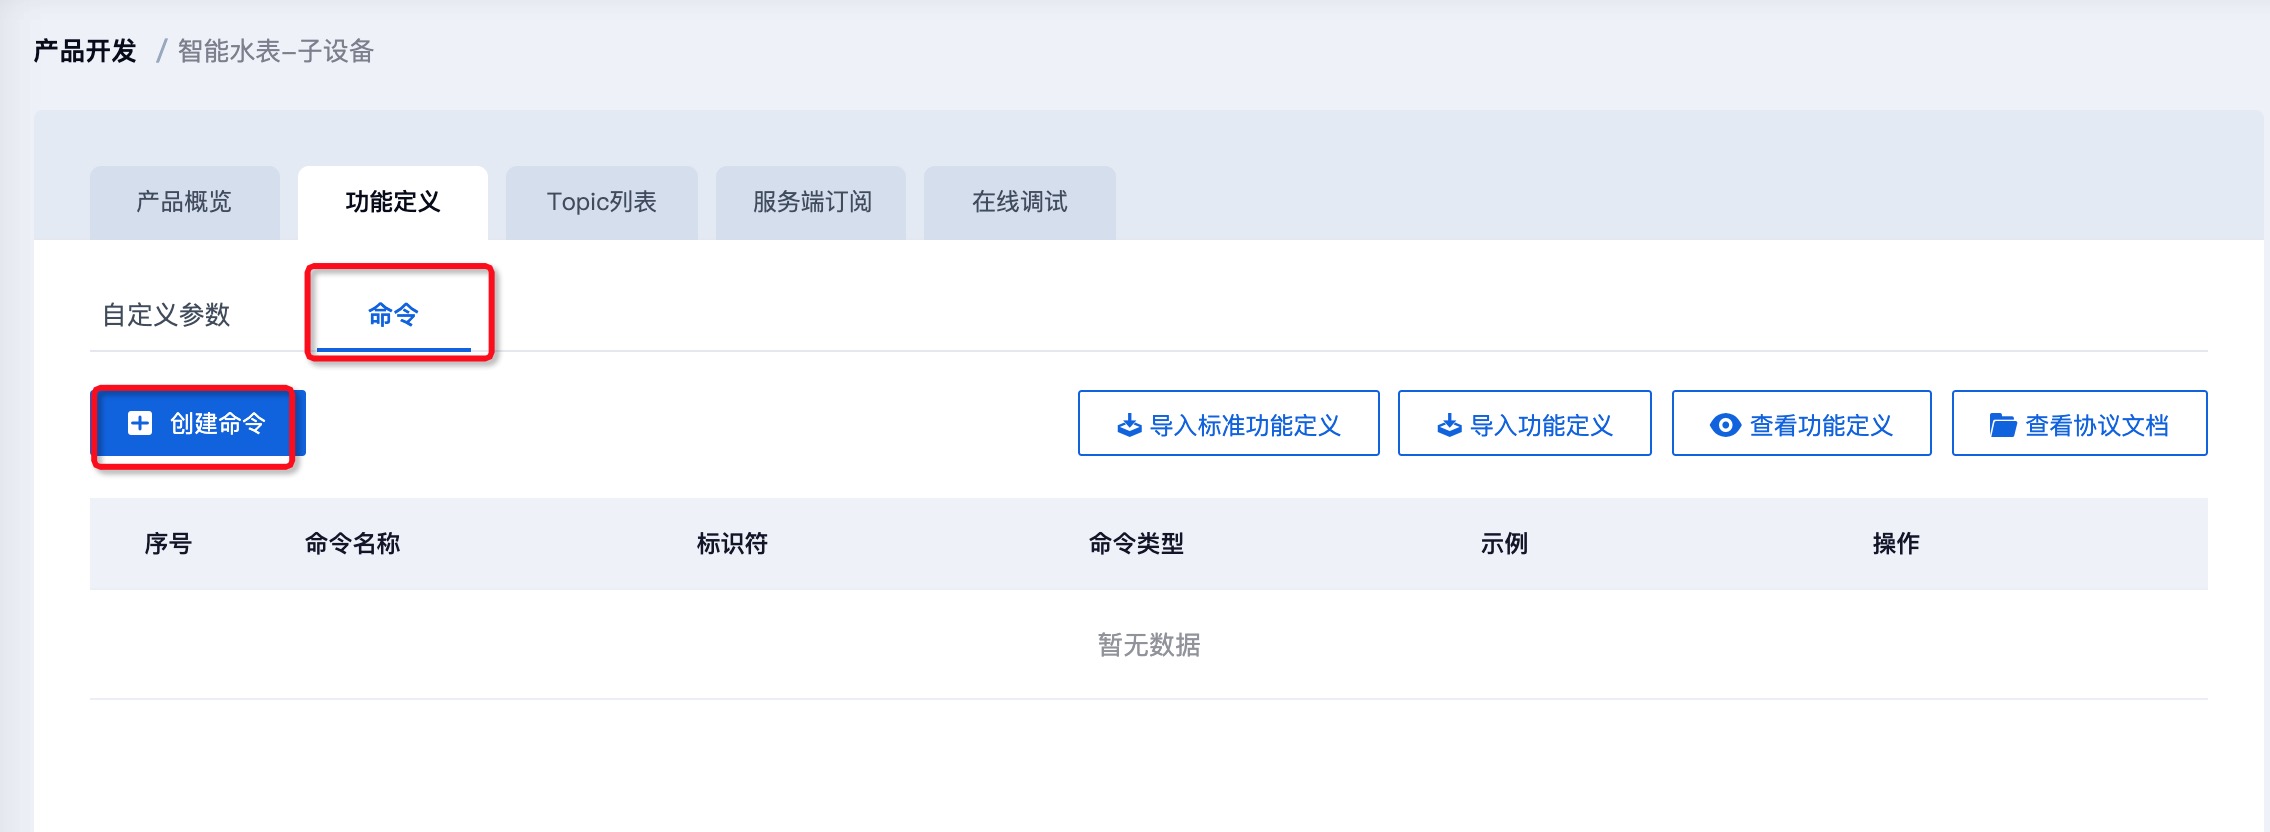
Task: Click 查看功能定义 button text
Action: [x=1821, y=426]
